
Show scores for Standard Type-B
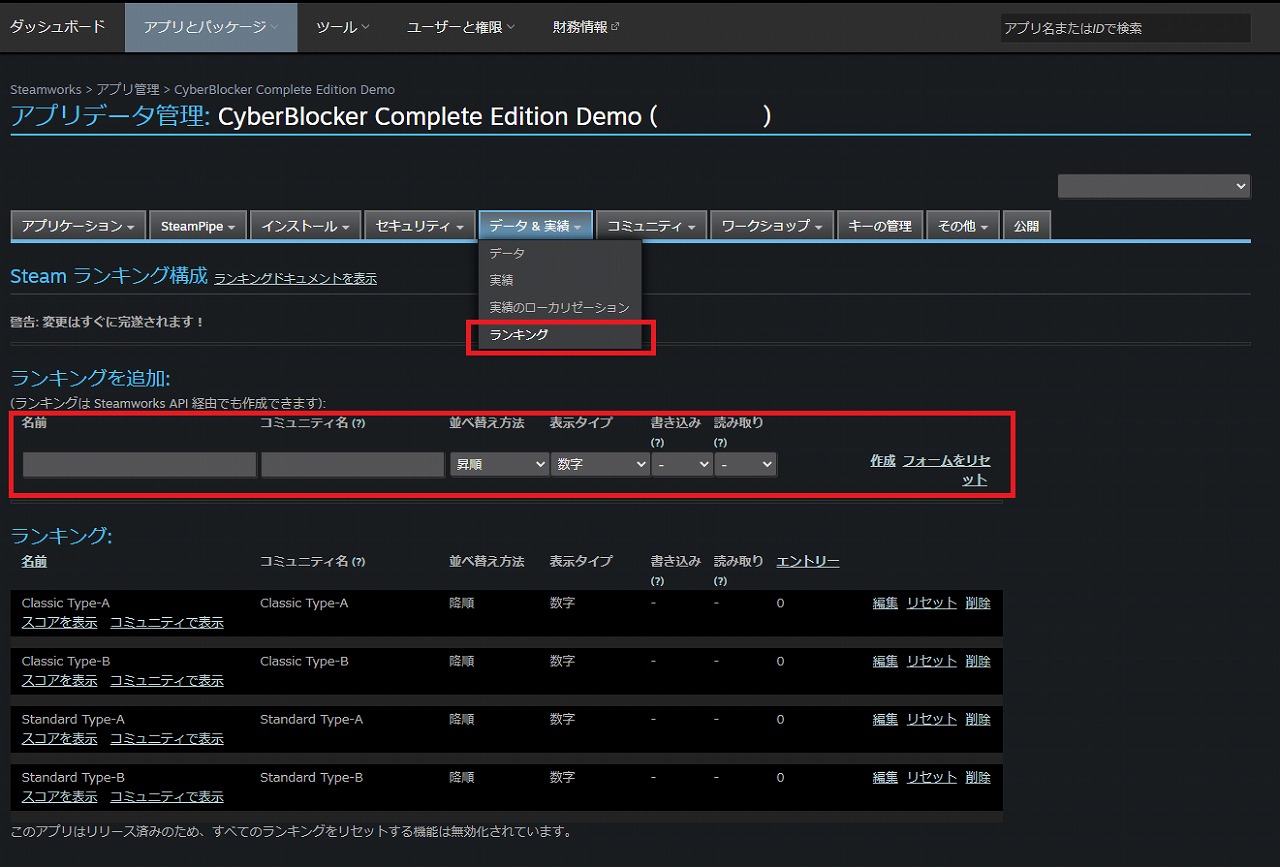tap(60, 797)
